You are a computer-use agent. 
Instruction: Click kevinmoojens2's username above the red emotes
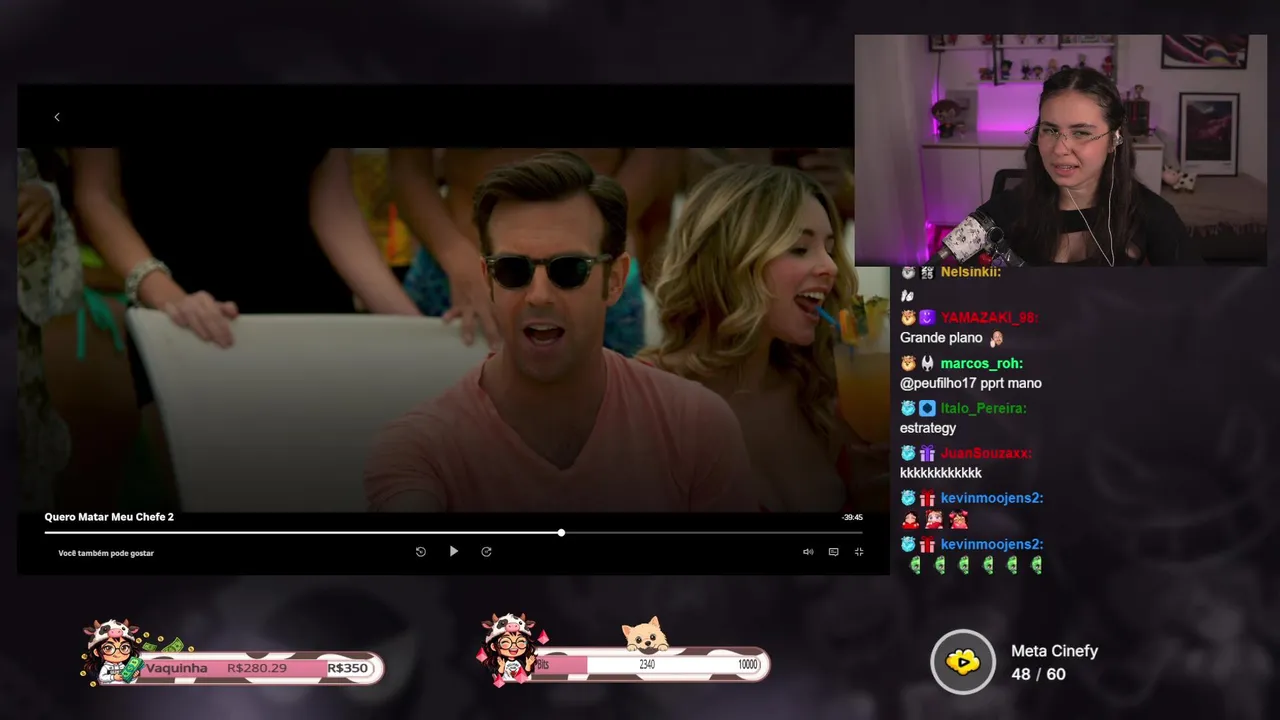pyautogui.click(x=991, y=498)
